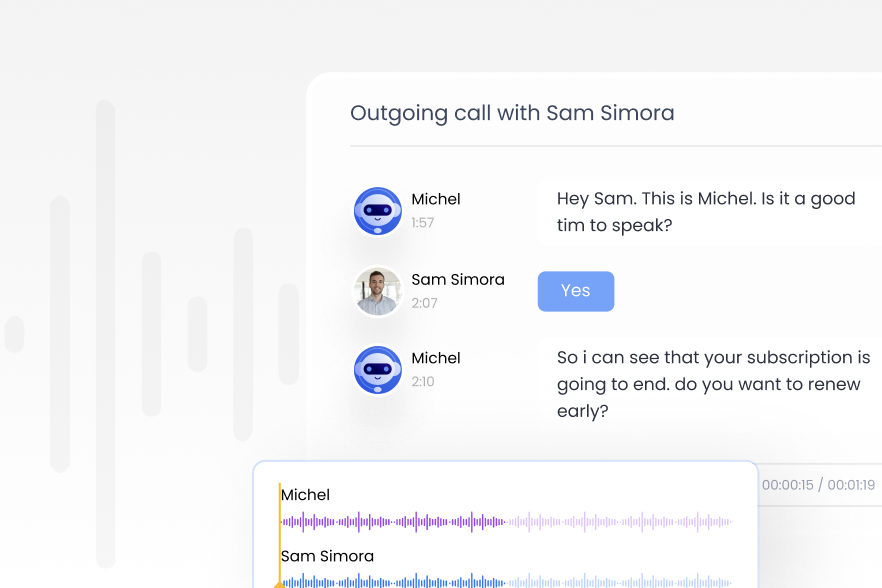Click the 2:07 timestamp
882x588 pixels.
click(x=424, y=303)
